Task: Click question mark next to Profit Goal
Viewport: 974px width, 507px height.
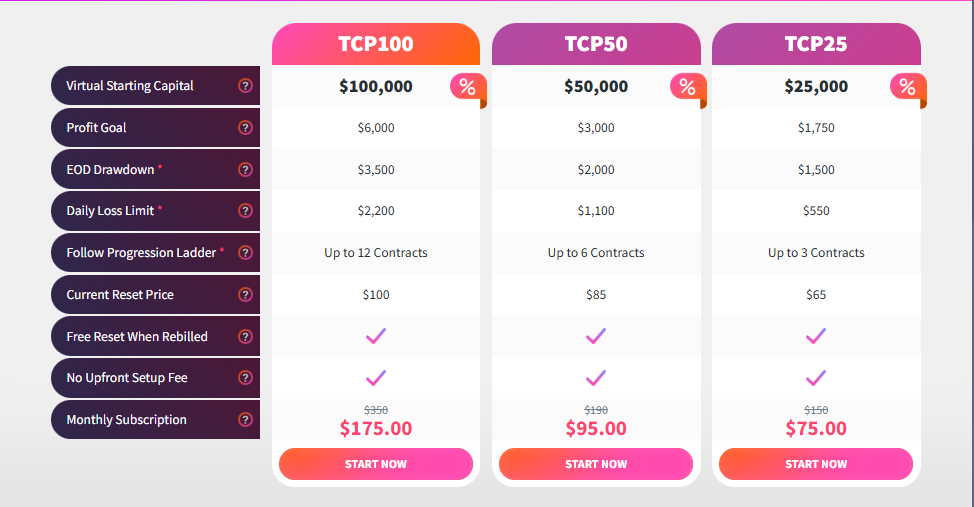Action: click(x=245, y=128)
